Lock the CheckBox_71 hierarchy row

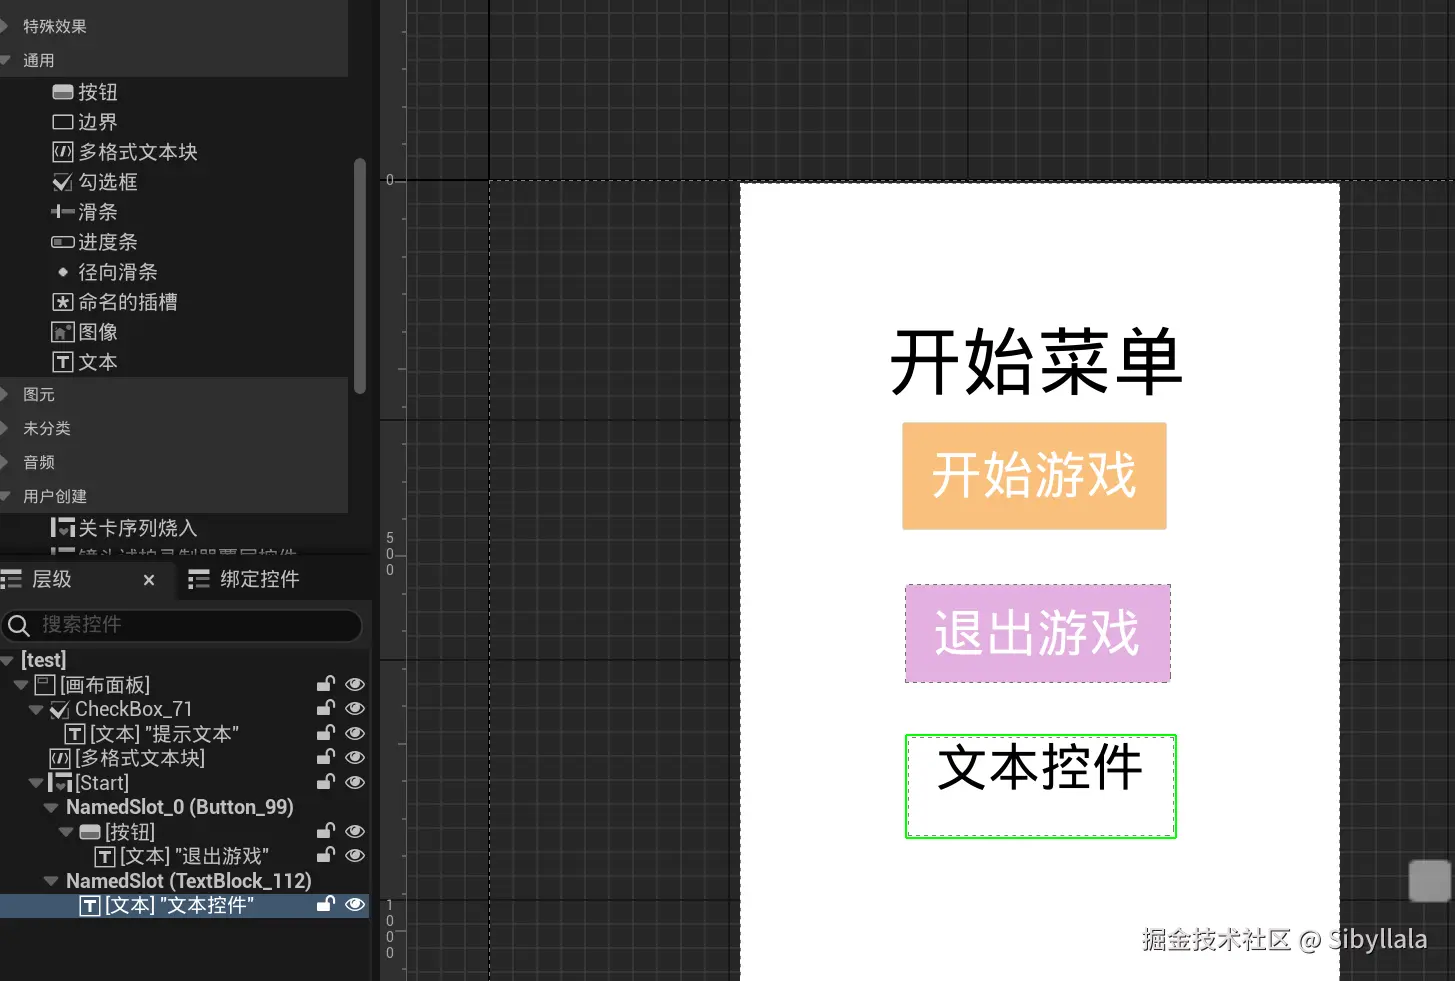[326, 708]
